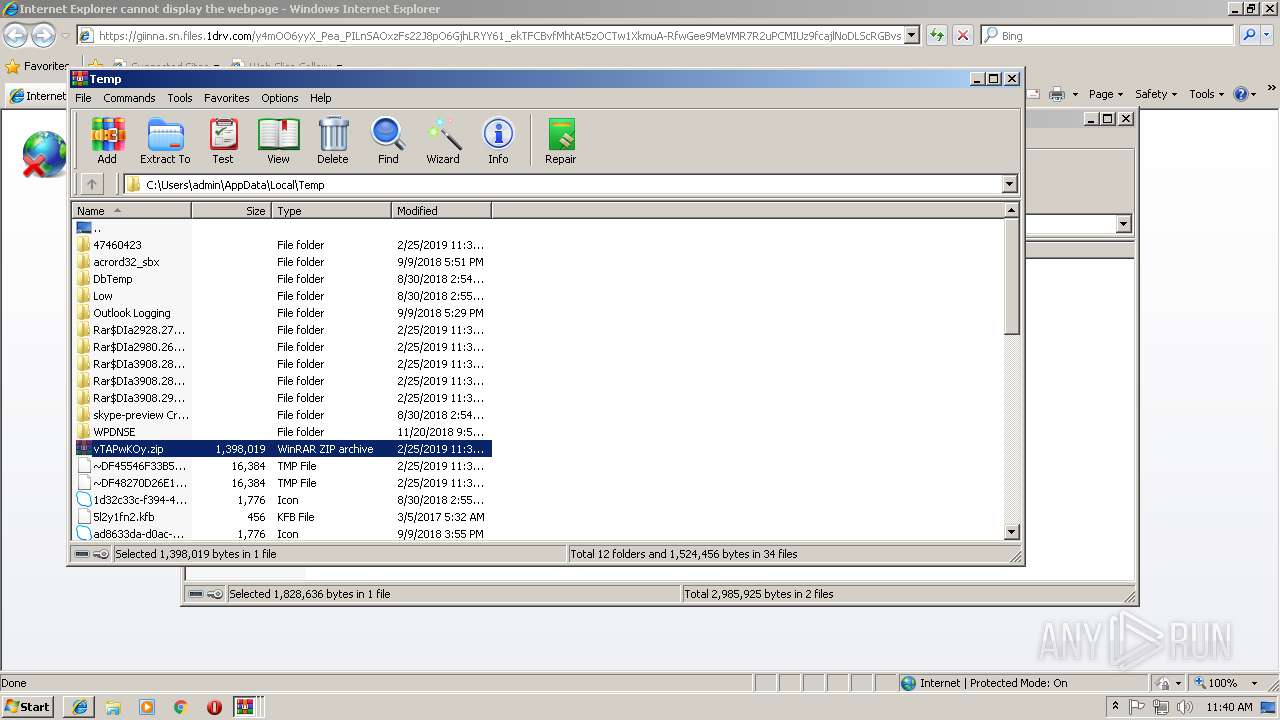
Task: Open the Wizard wand icon
Action: tap(443, 141)
